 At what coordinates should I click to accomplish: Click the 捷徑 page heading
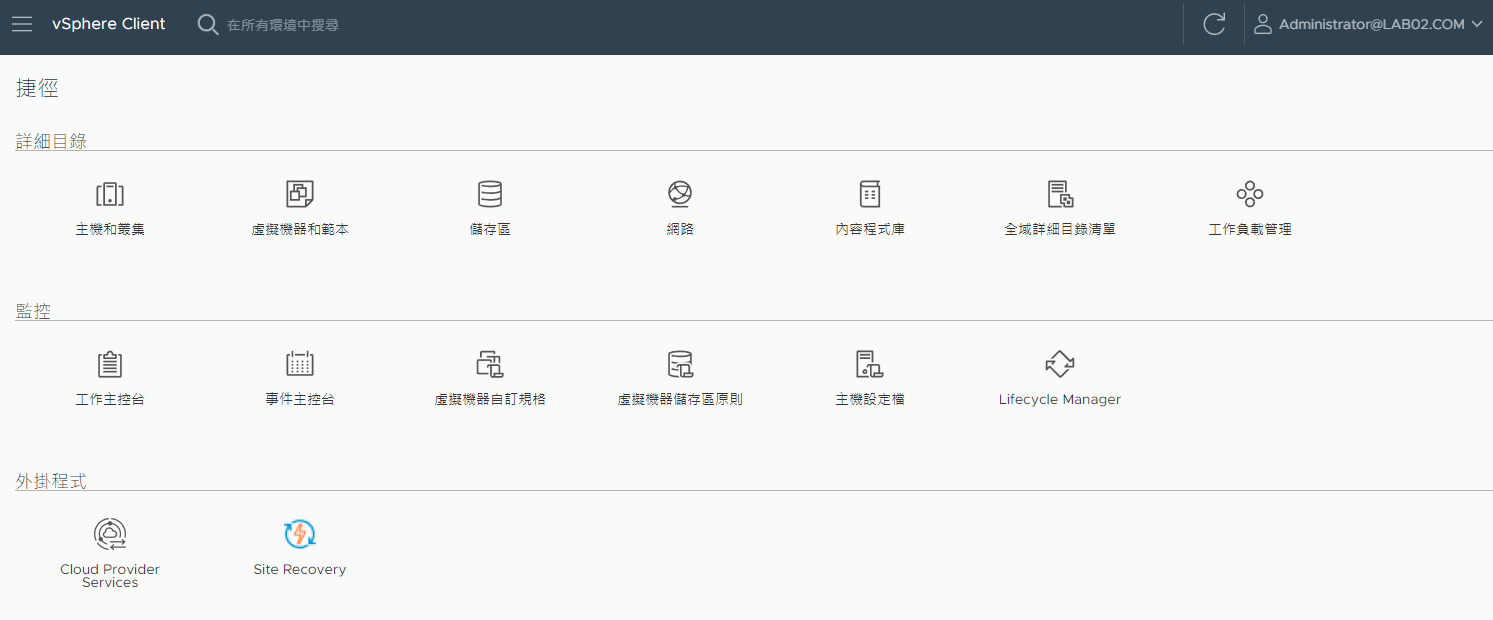coord(38,88)
